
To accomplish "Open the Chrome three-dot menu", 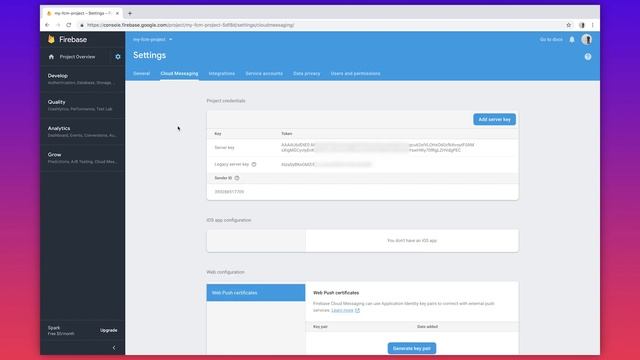I will pos(593,25).
